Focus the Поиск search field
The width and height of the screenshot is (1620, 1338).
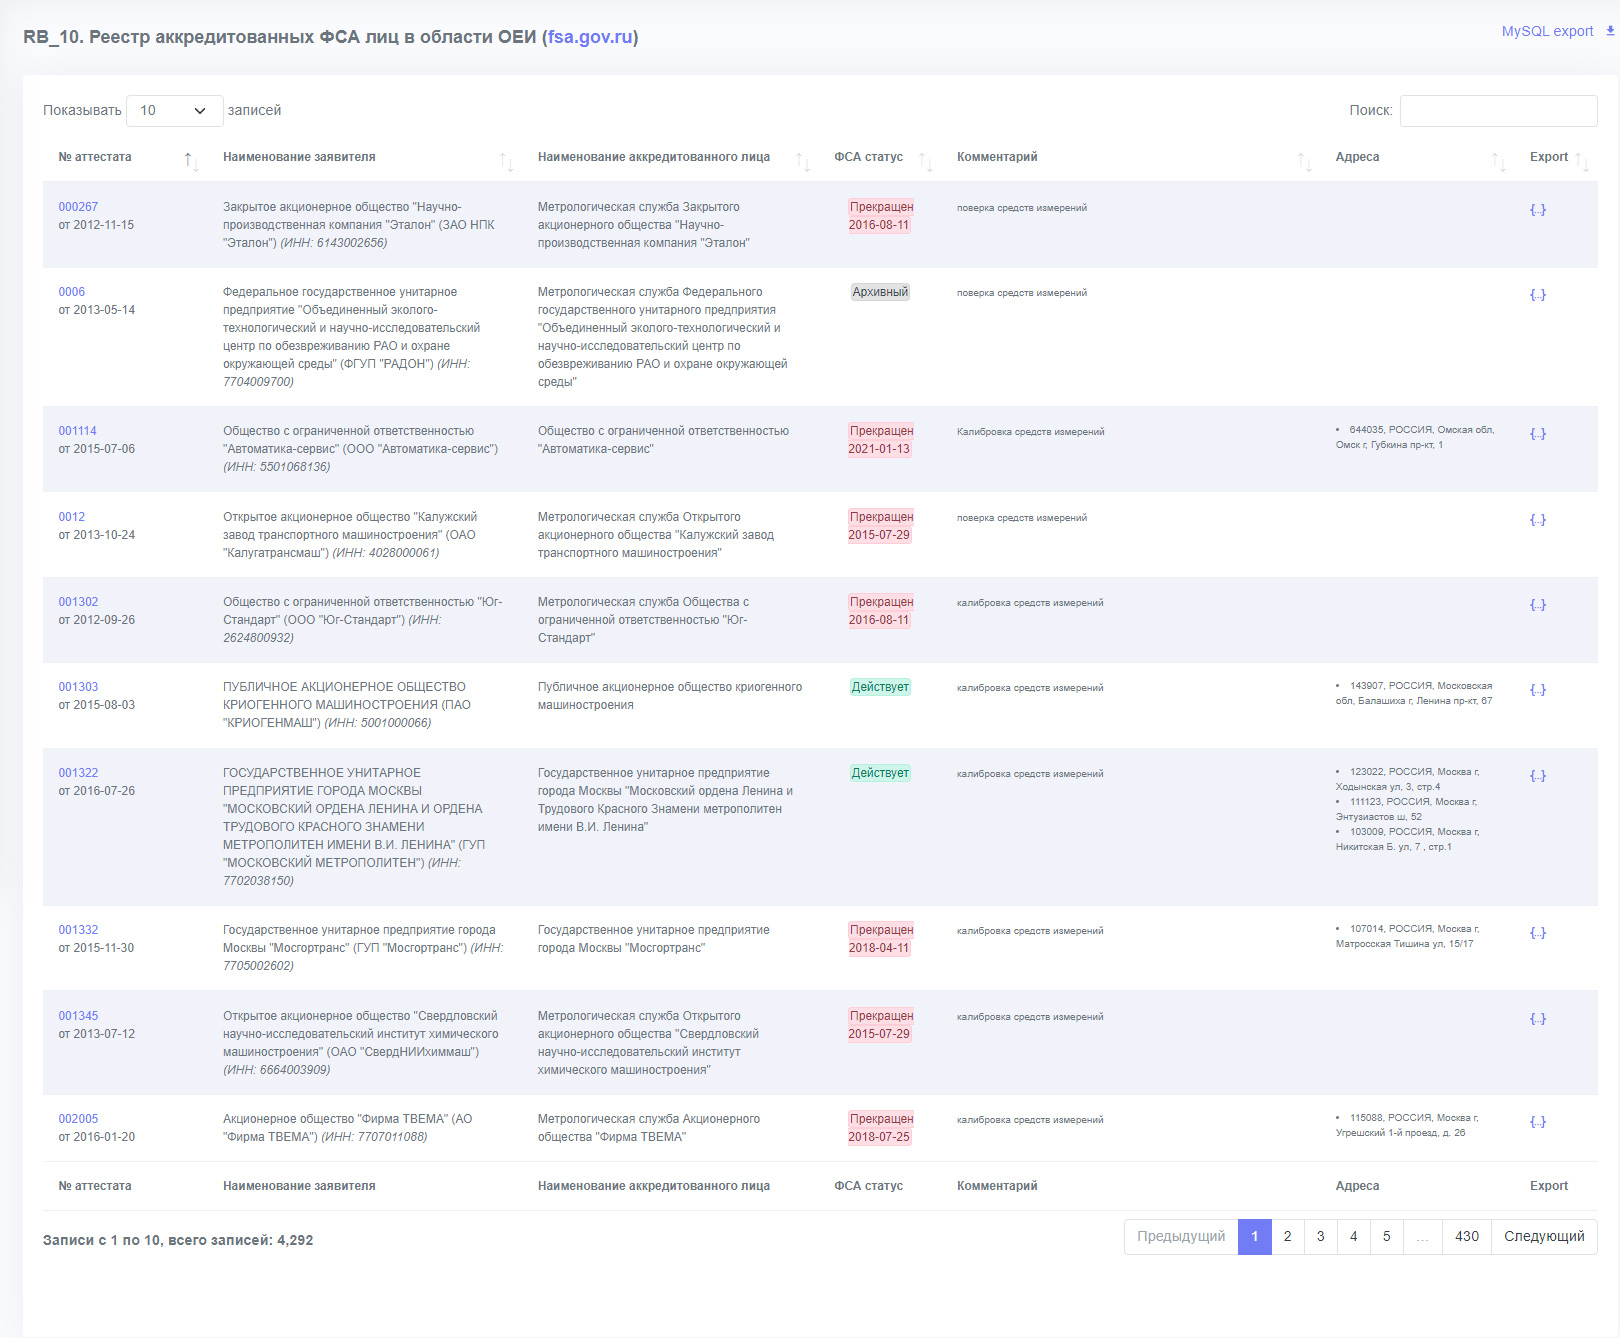point(1498,110)
